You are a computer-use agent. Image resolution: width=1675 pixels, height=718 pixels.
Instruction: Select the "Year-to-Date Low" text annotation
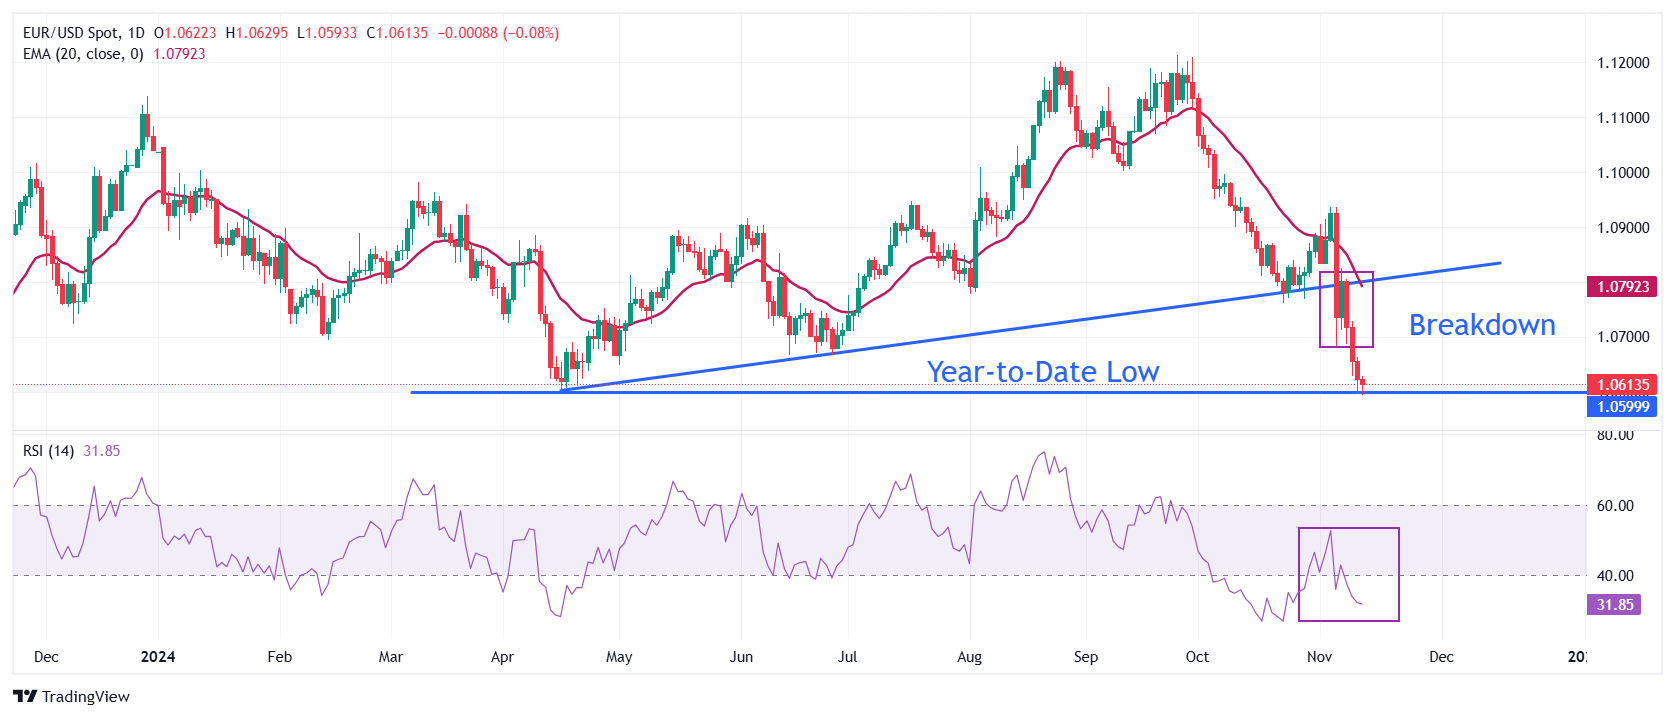tap(1042, 372)
